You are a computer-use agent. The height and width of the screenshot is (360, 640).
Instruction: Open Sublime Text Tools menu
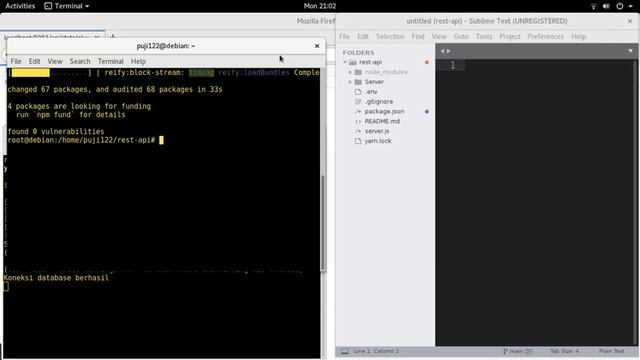coord(484,36)
